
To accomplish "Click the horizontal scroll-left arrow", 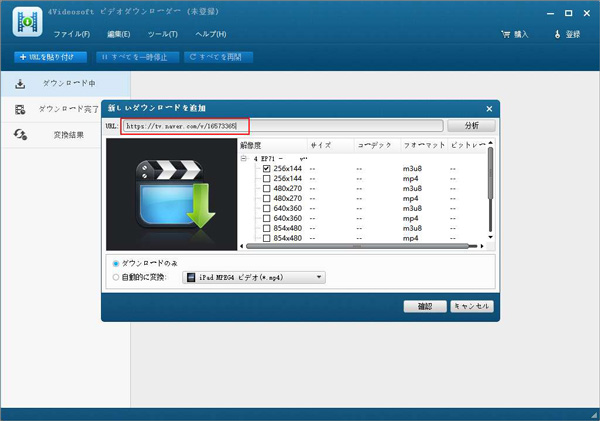I will pos(241,246).
